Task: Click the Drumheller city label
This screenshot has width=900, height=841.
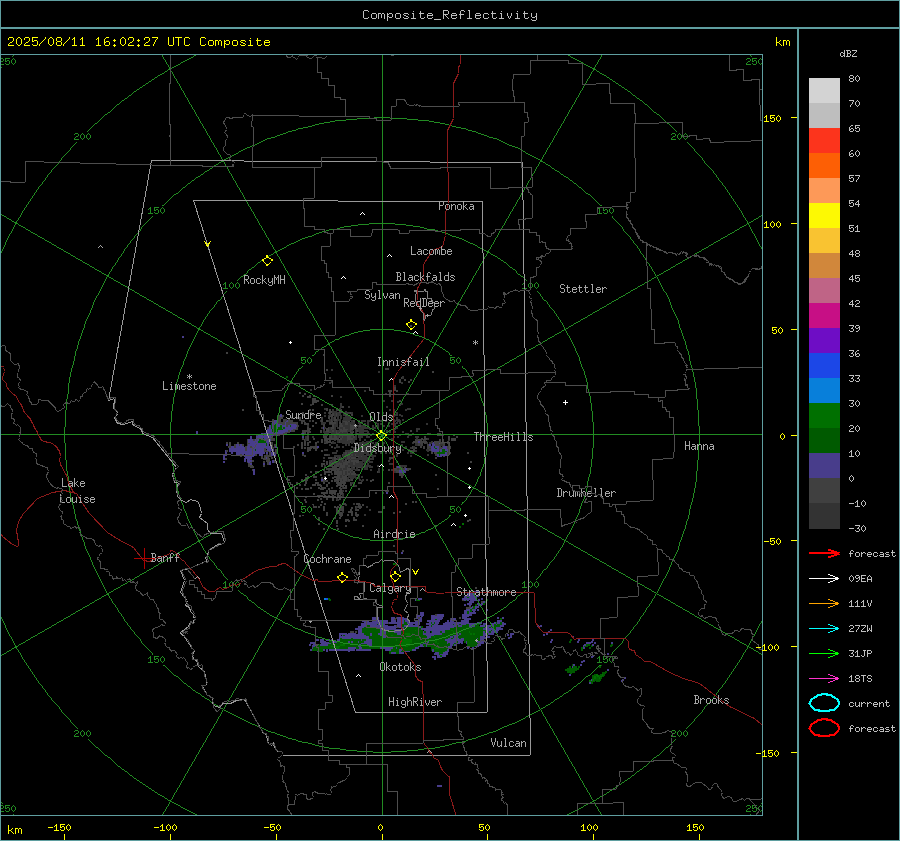Action: 586,493
